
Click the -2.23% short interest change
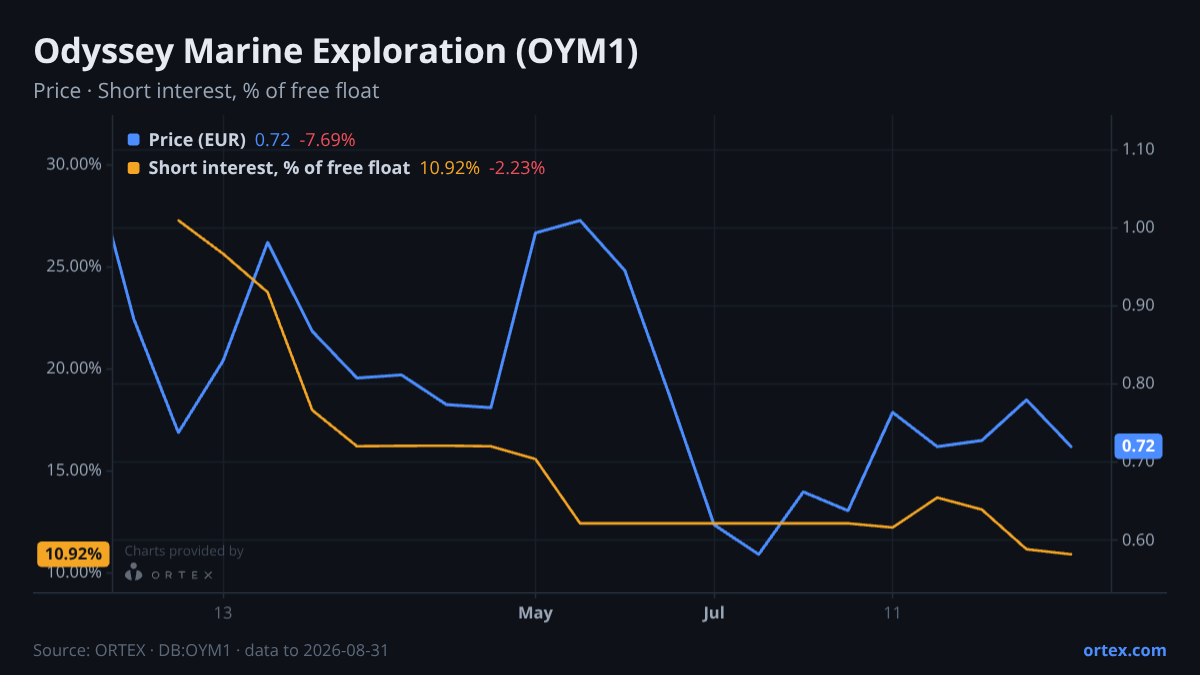pyautogui.click(x=517, y=168)
